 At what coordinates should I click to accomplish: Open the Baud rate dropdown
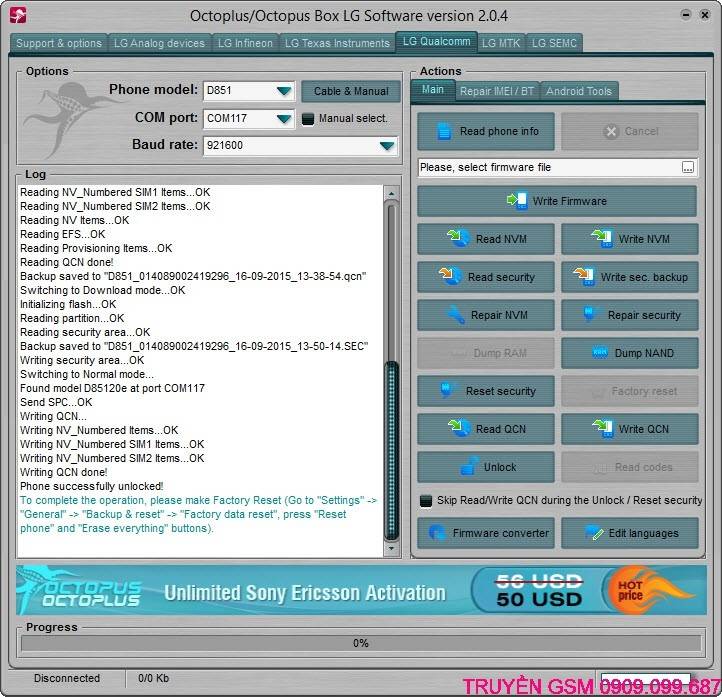[387, 145]
